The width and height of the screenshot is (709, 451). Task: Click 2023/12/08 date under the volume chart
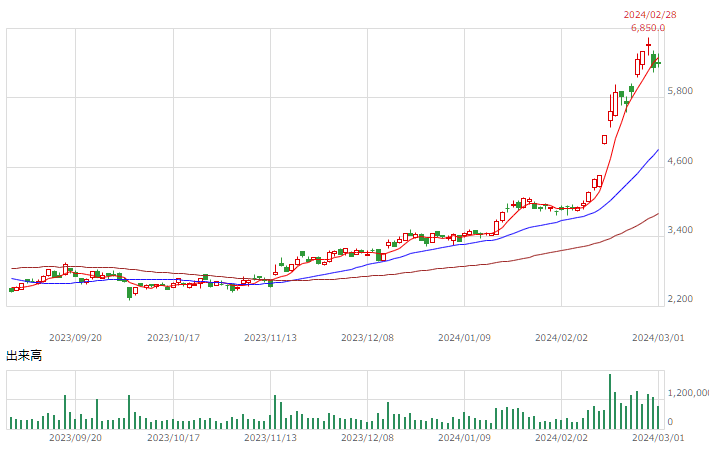[368, 438]
